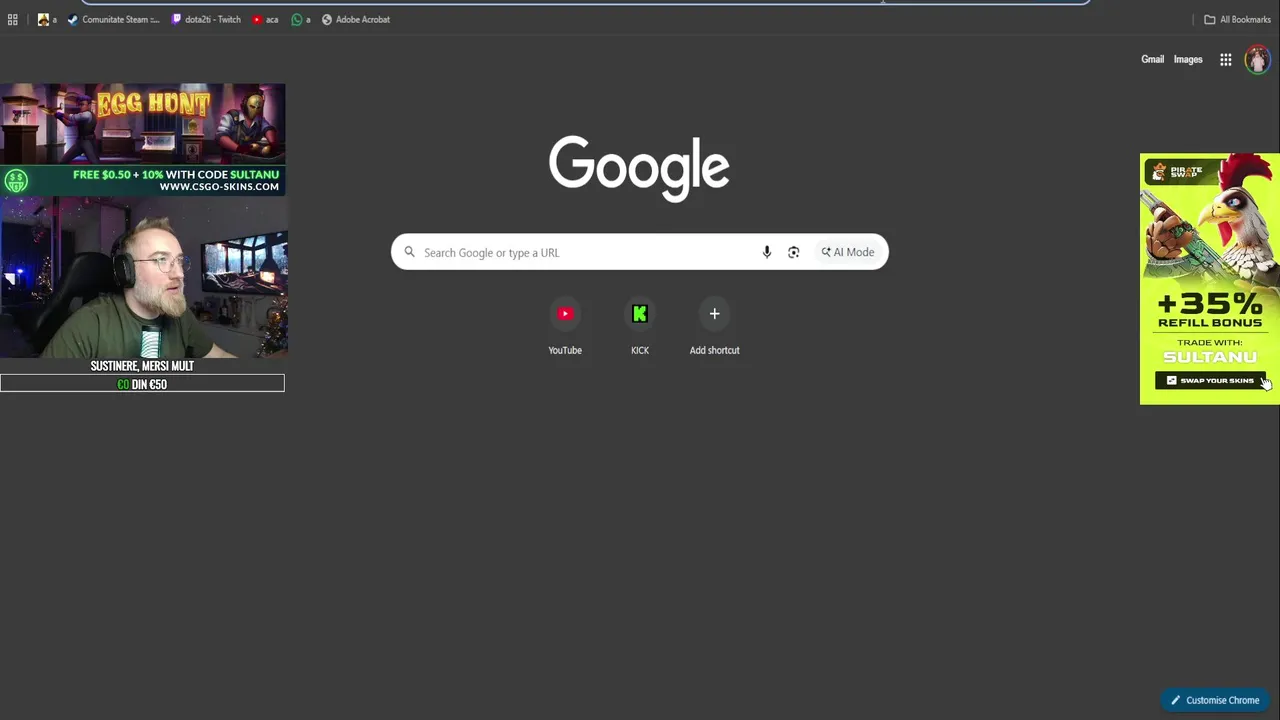Open the All Bookmarks folder
Viewport: 1280px width, 720px height.
[1237, 19]
